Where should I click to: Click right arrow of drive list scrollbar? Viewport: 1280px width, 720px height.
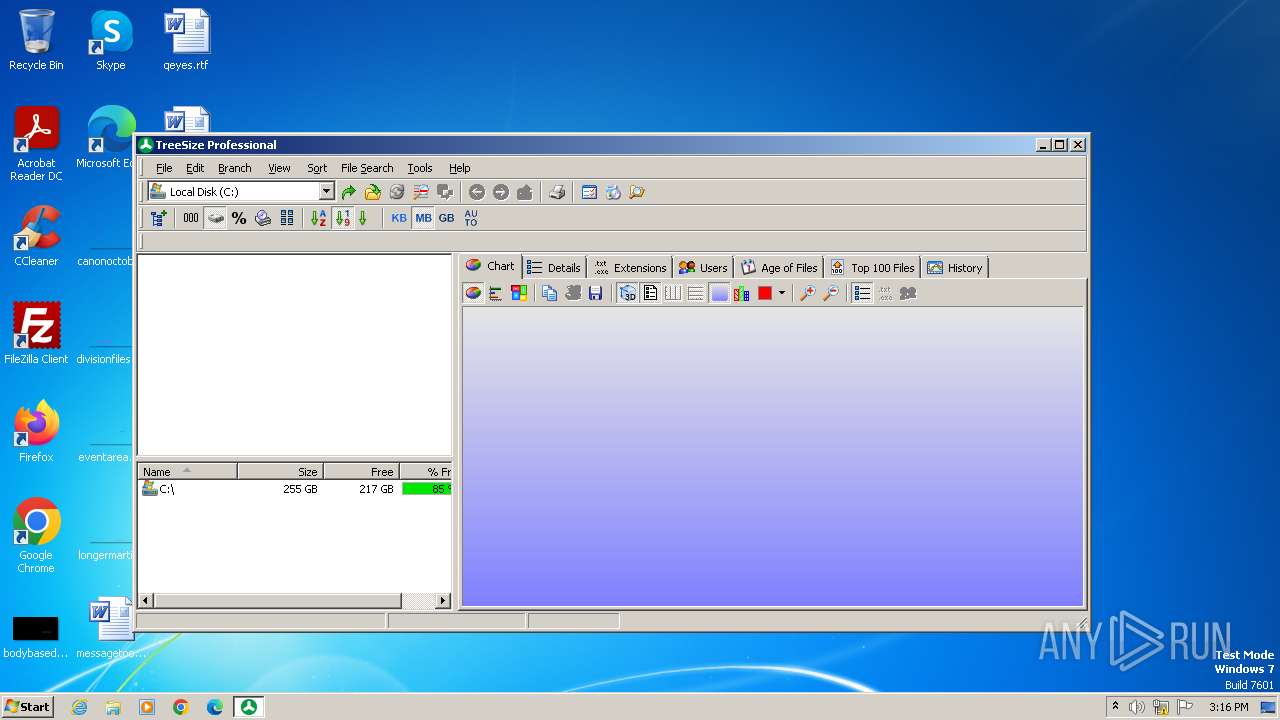tap(443, 600)
